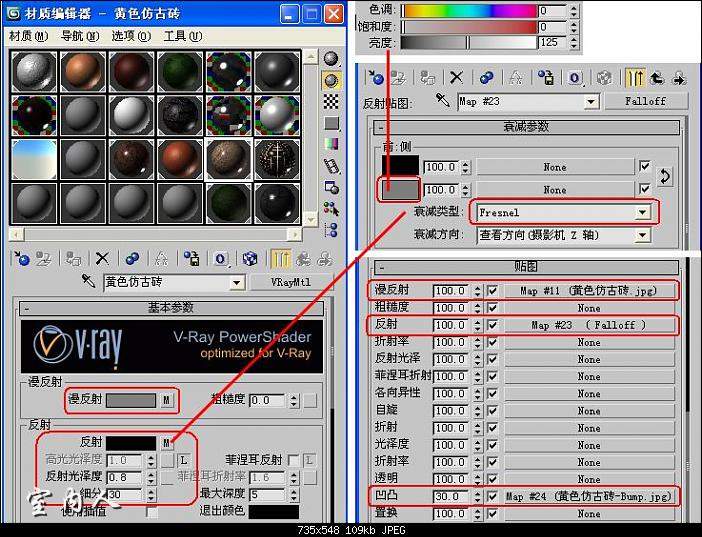Open the Map #23 name dropdown
The height and width of the screenshot is (537, 702).
point(591,102)
